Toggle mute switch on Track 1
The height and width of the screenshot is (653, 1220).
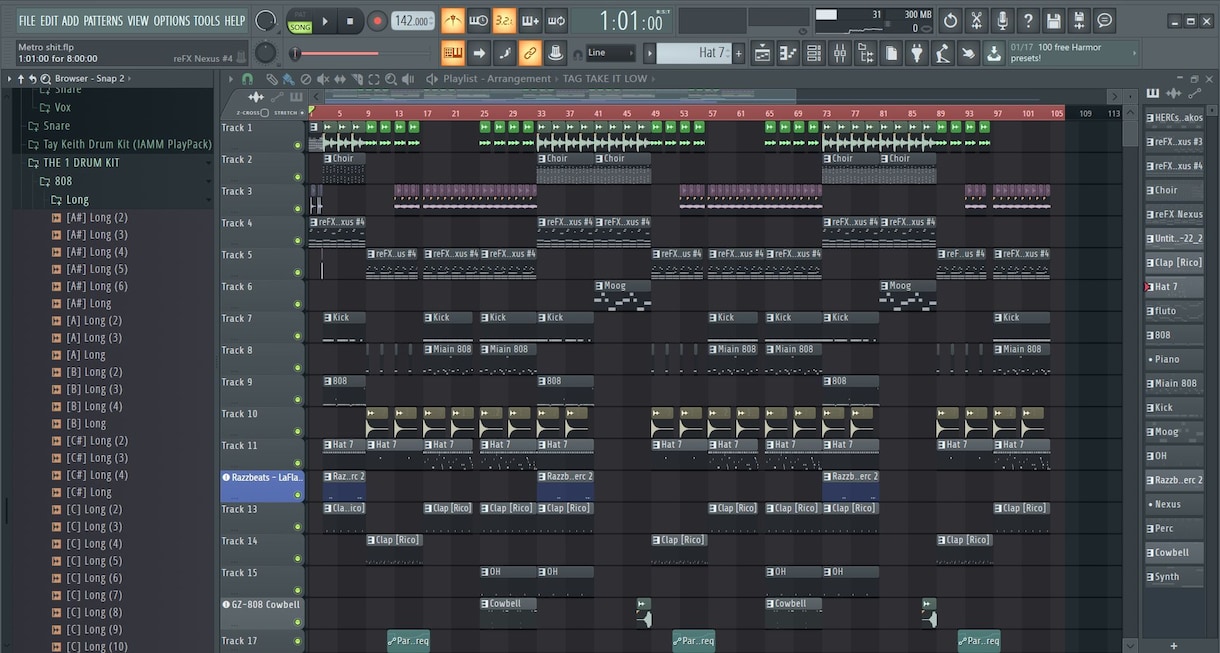[297, 145]
